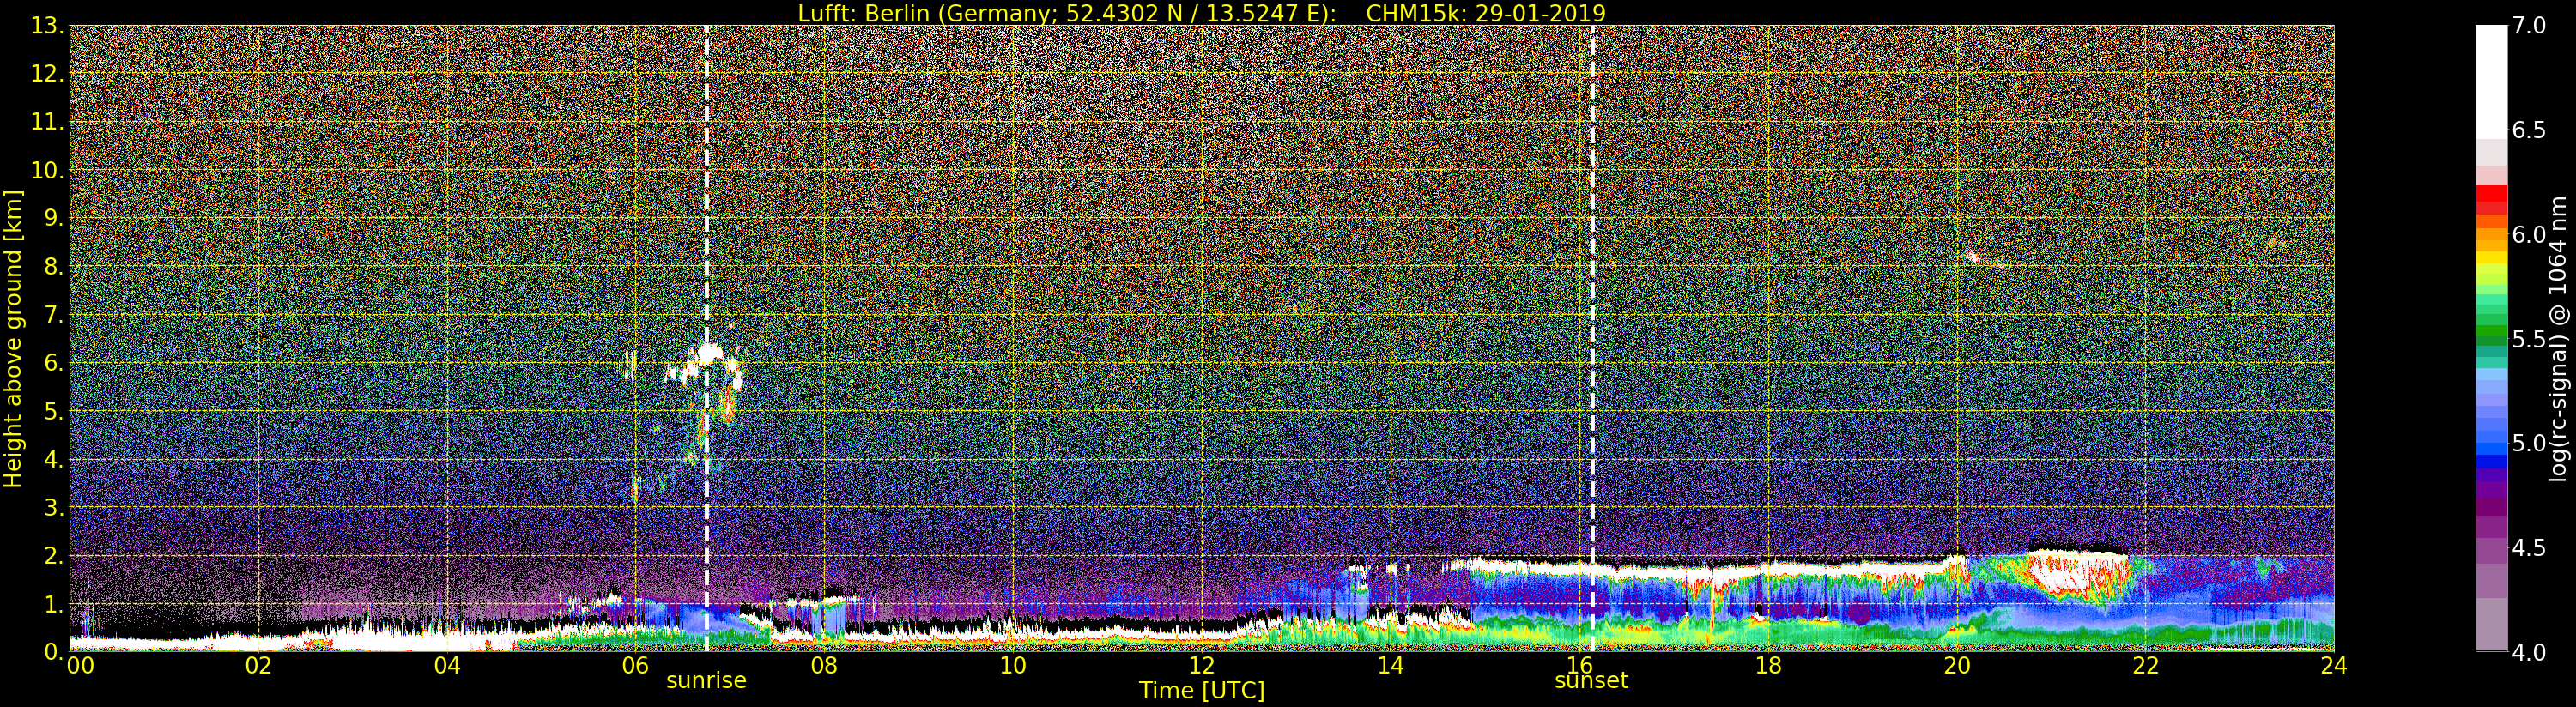The width and height of the screenshot is (2576, 707).
Task: Click the height axis tick label '4.'
Action: pos(54,460)
